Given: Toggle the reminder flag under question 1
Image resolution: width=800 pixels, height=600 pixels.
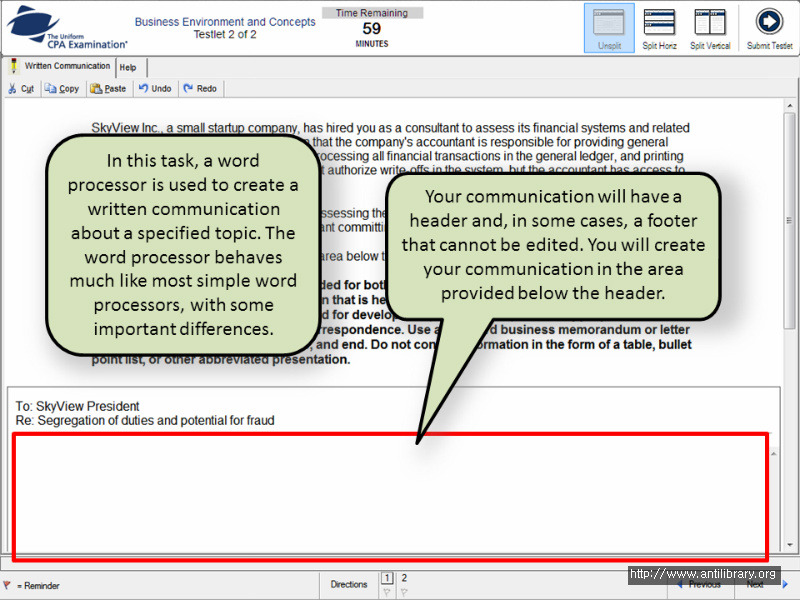Looking at the screenshot, I should tap(388, 590).
